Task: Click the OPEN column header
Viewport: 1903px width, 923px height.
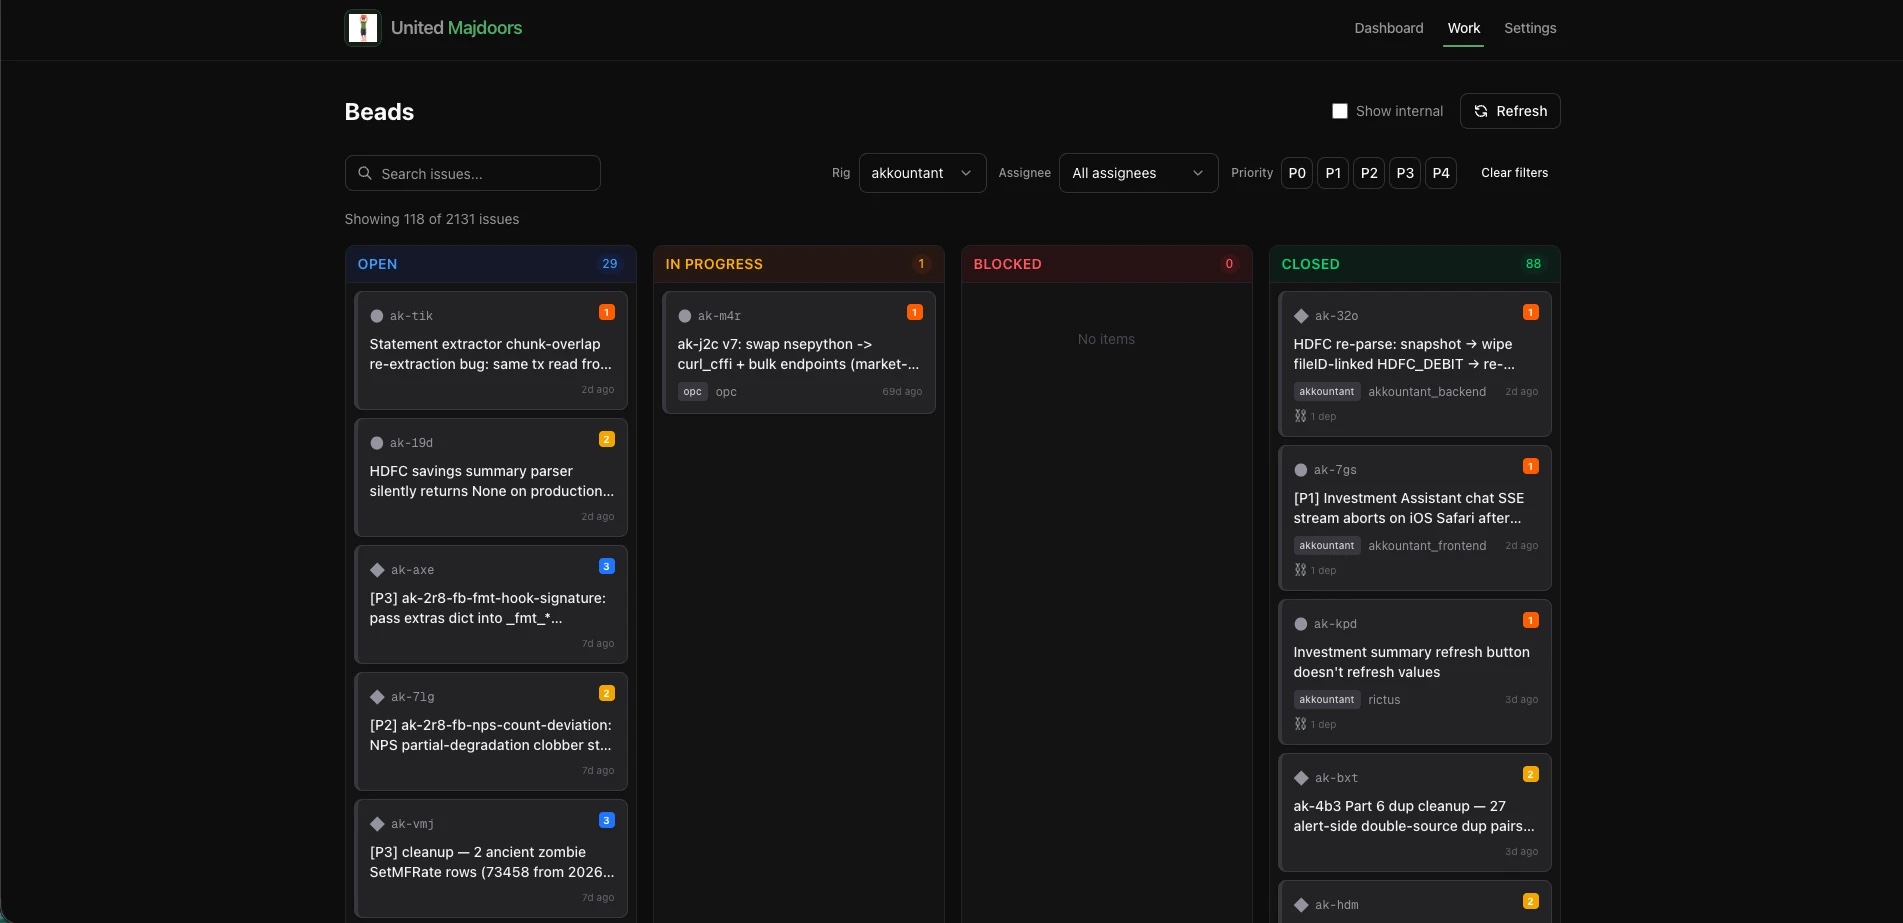Action: click(x=491, y=264)
